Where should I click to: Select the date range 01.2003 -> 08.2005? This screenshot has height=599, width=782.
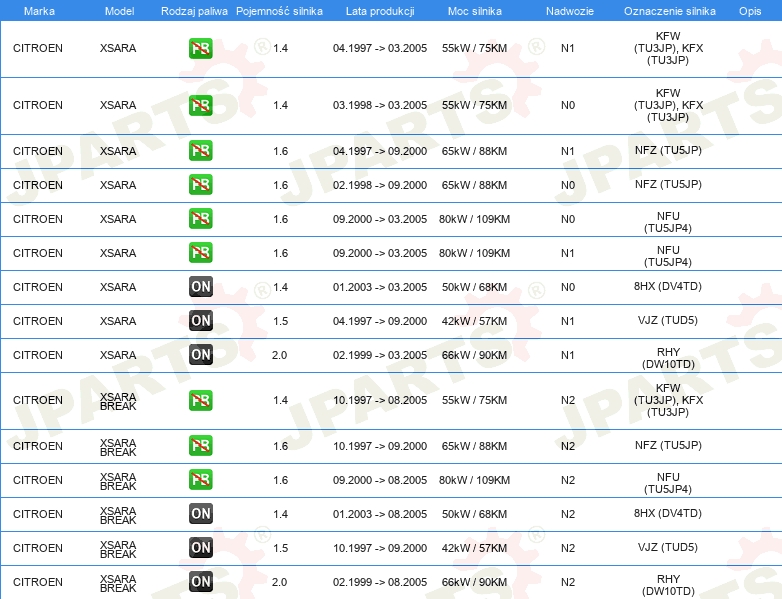pyautogui.click(x=380, y=514)
